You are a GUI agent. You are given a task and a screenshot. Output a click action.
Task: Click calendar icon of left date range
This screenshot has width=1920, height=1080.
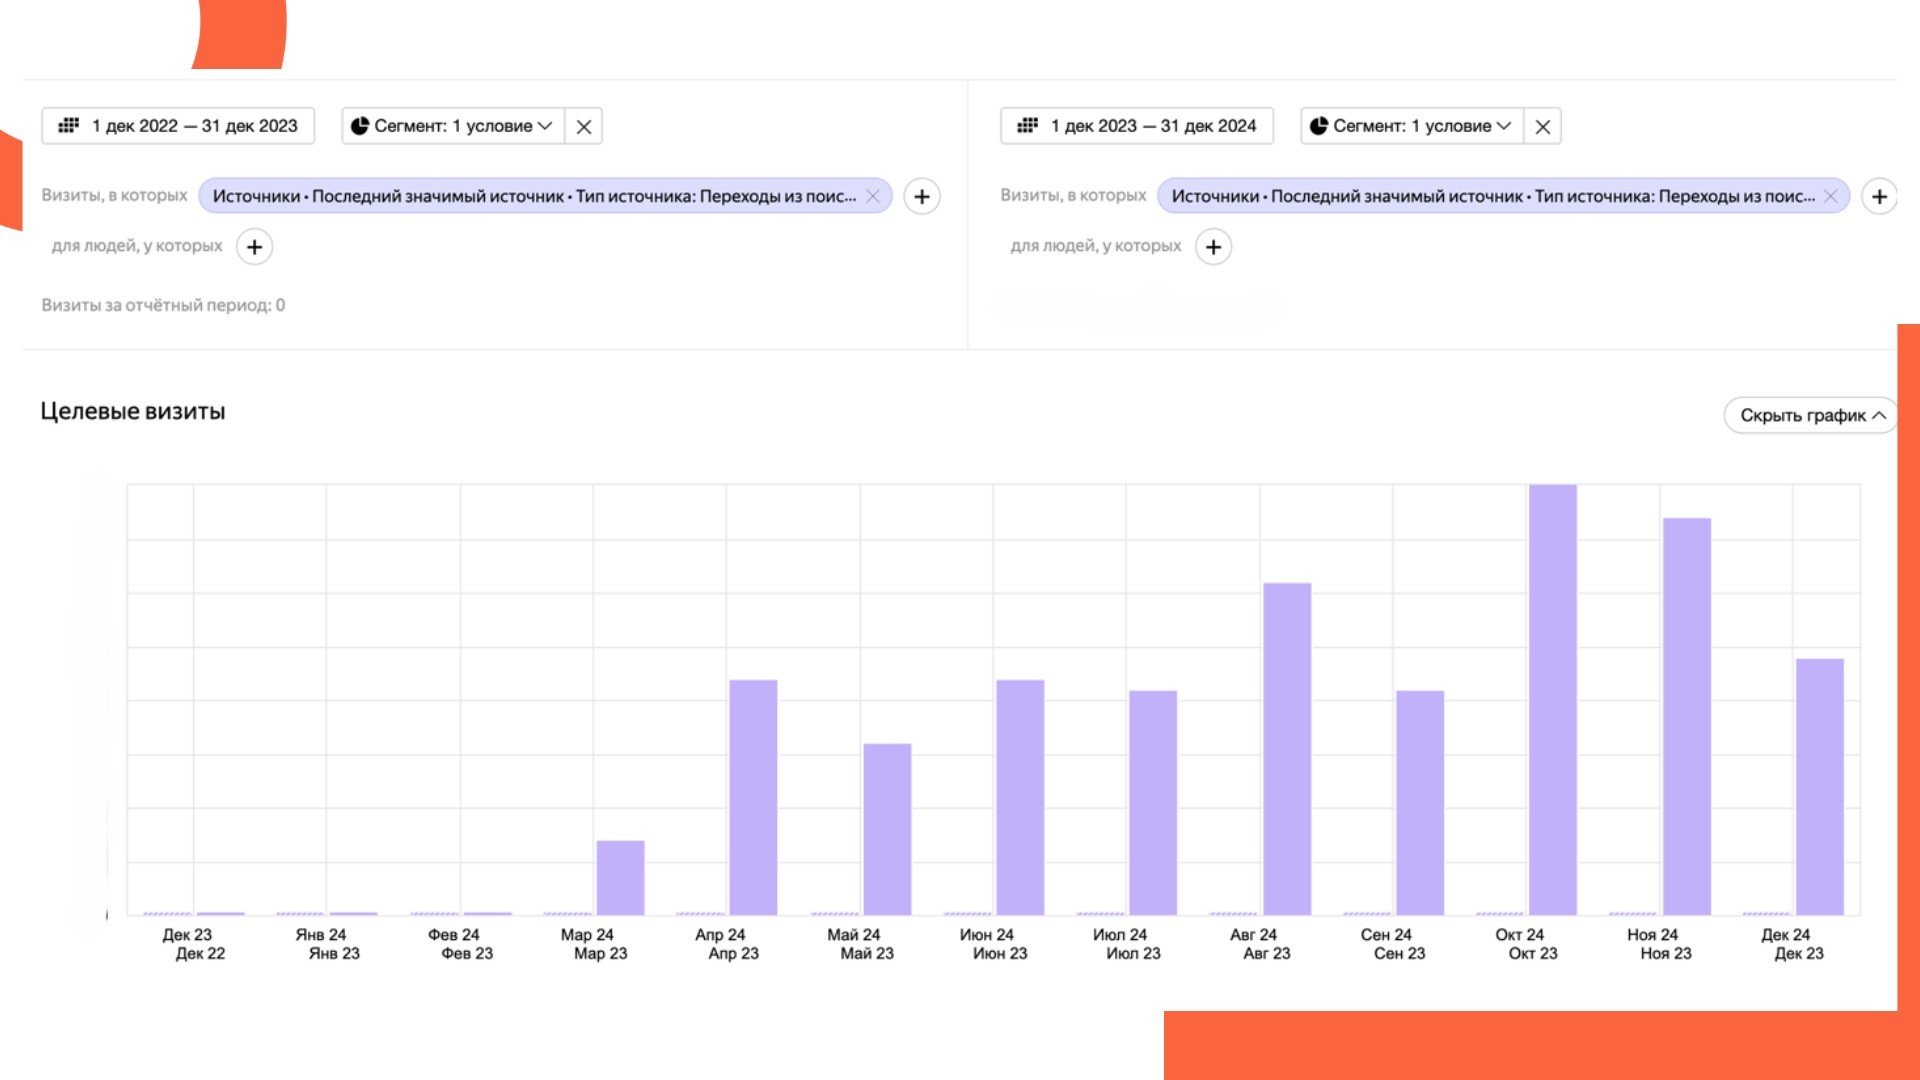click(68, 126)
